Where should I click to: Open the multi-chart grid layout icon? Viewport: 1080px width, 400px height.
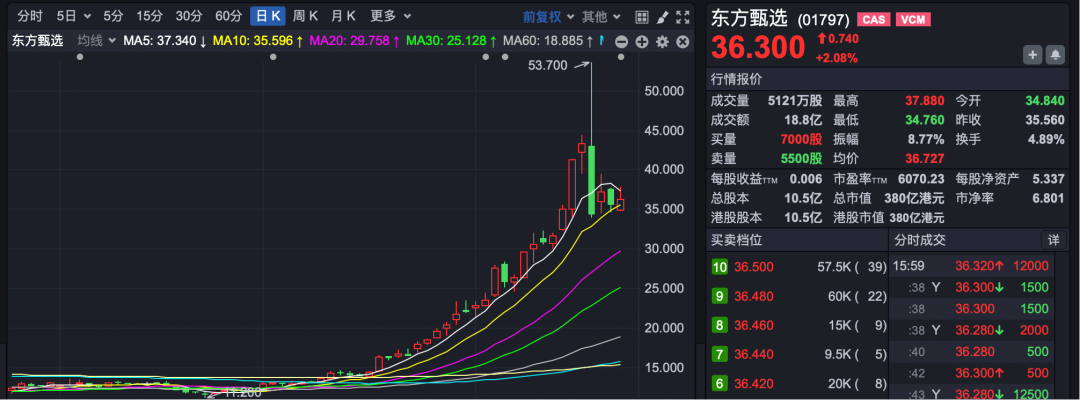click(x=641, y=17)
